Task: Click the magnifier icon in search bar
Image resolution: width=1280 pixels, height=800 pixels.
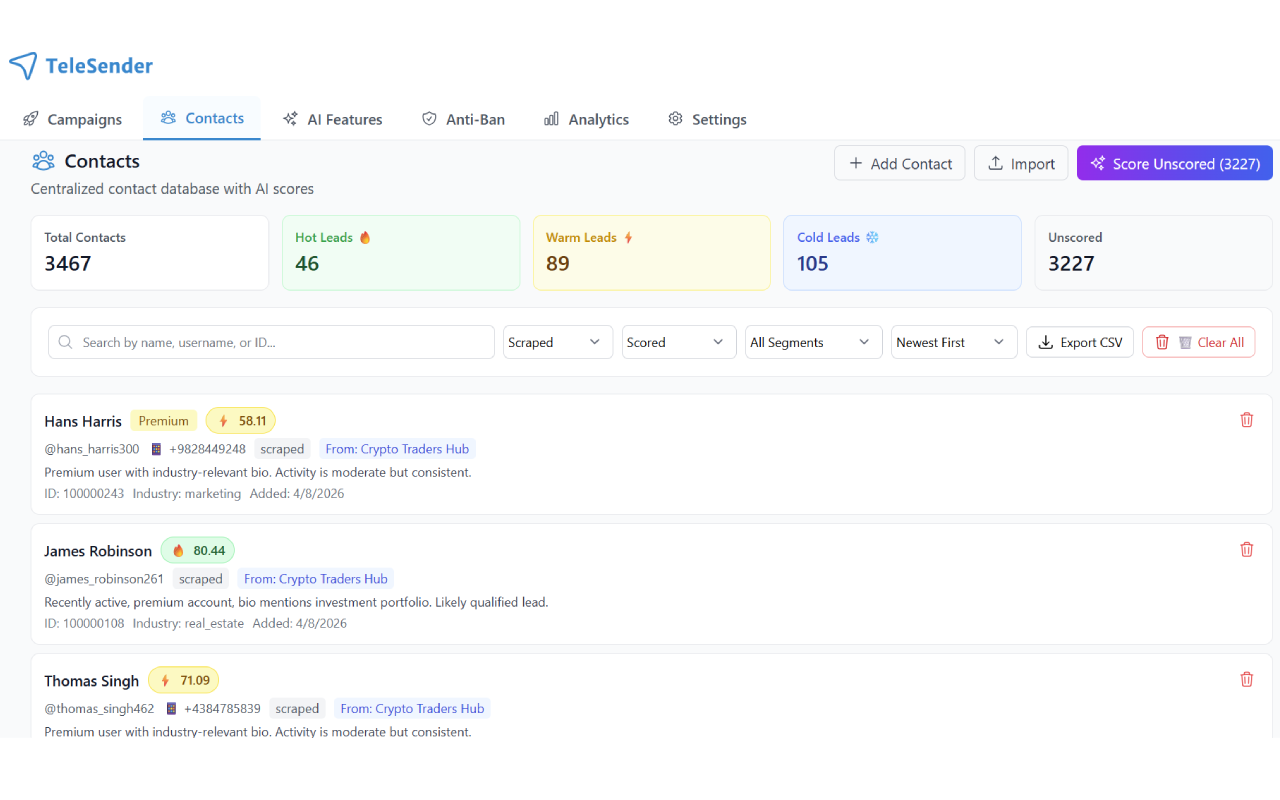Action: pyautogui.click(x=66, y=342)
